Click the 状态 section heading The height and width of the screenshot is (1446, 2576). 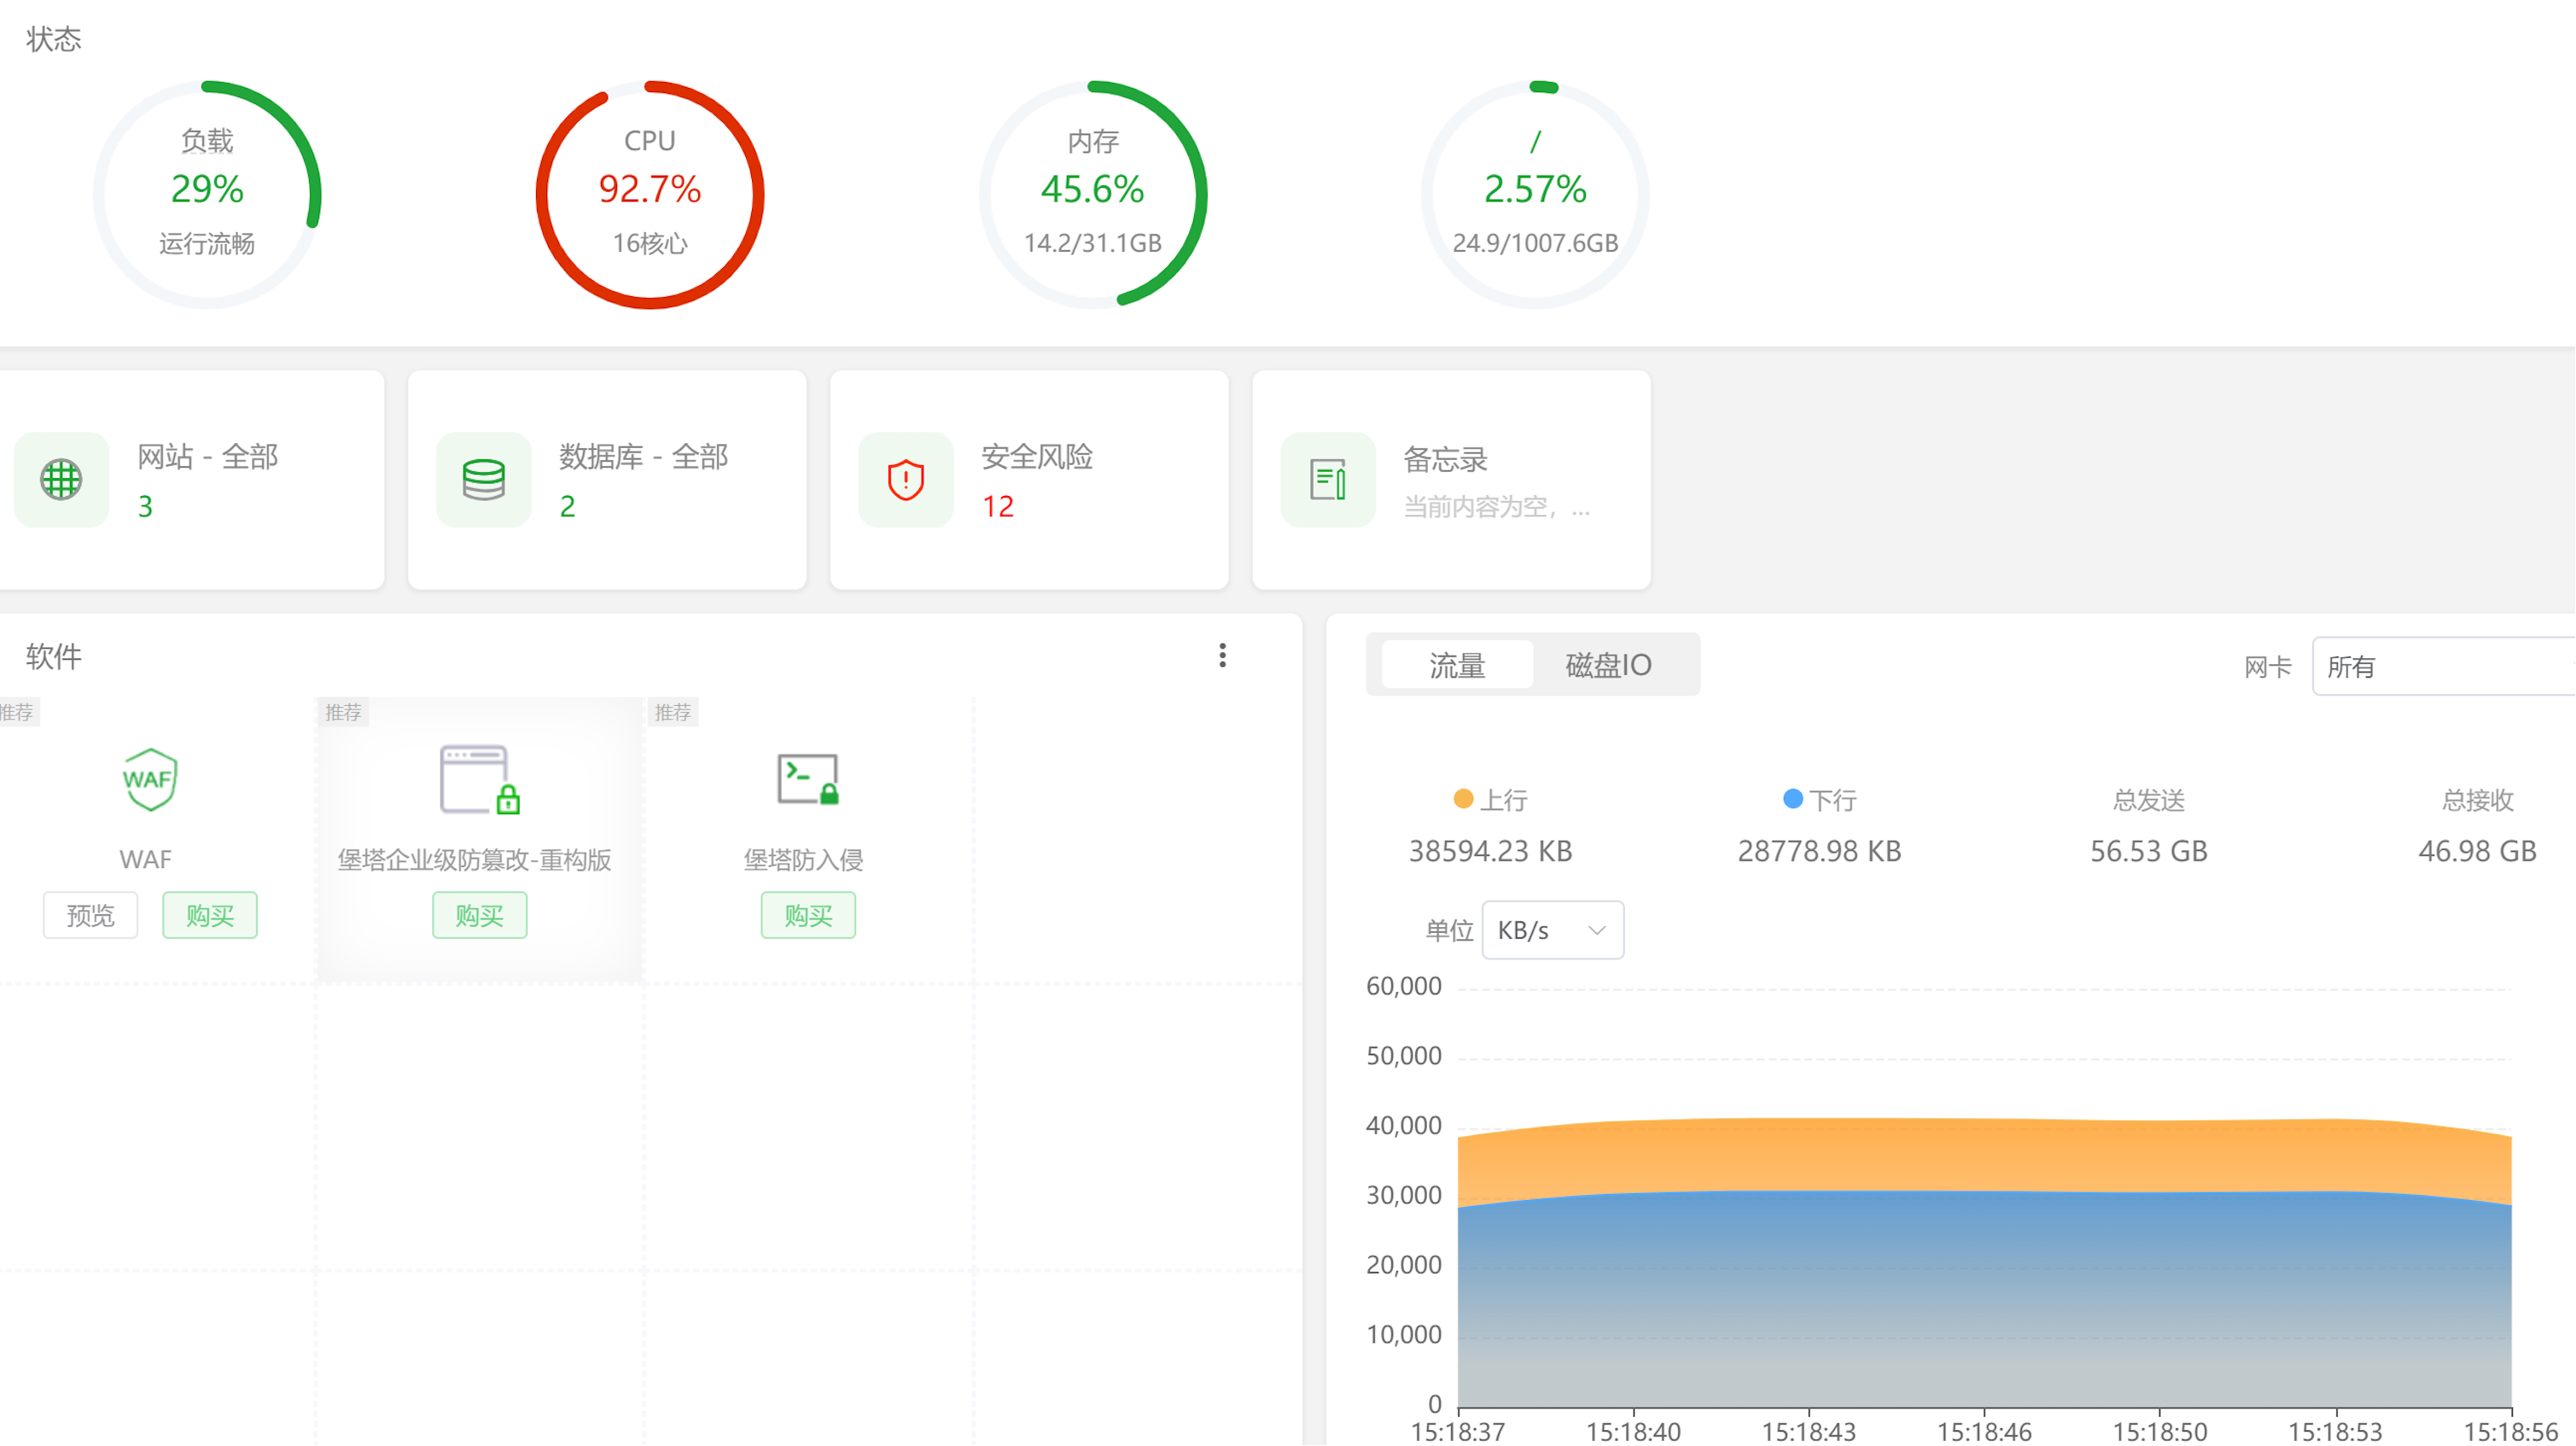pos(54,39)
